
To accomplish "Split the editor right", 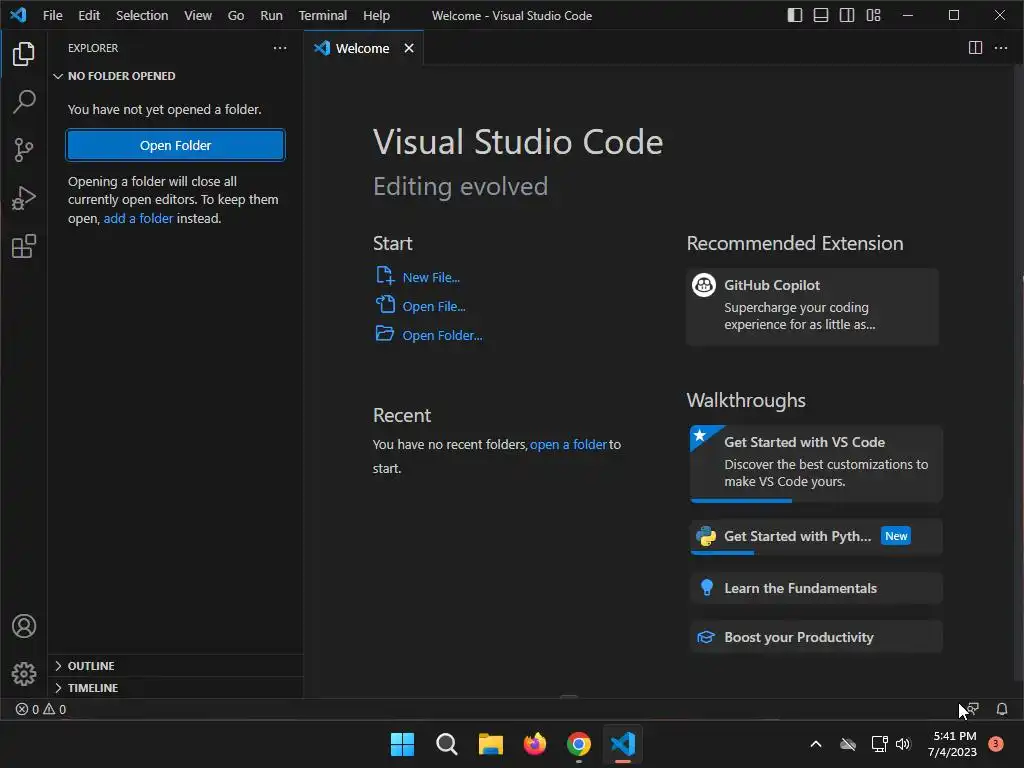I will 975,48.
